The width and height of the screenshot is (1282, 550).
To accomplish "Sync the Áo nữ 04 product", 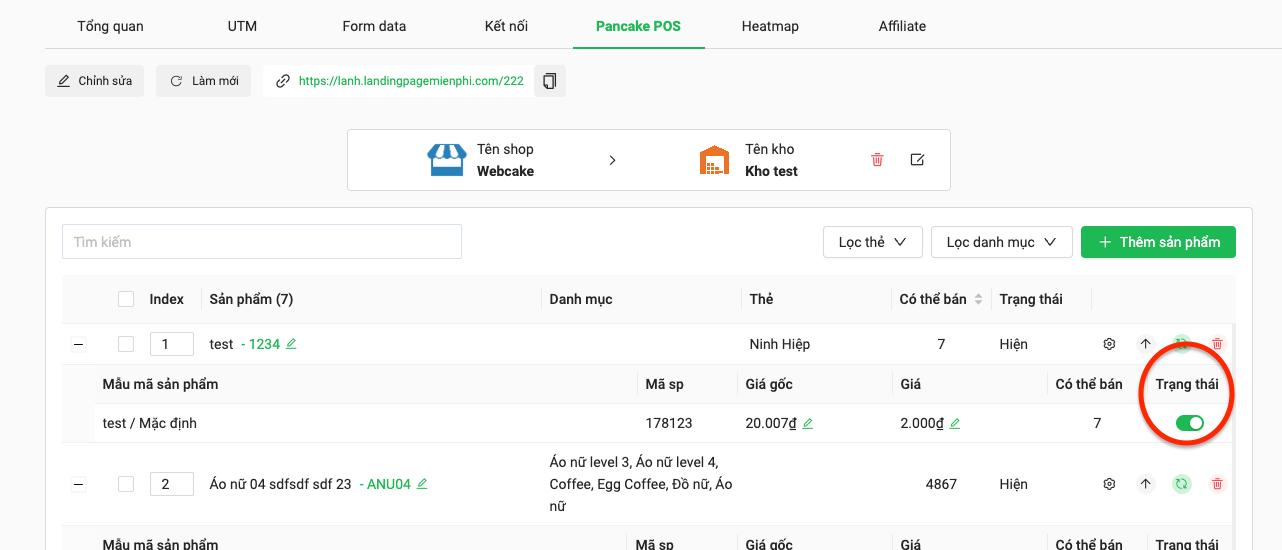I will (1182, 484).
